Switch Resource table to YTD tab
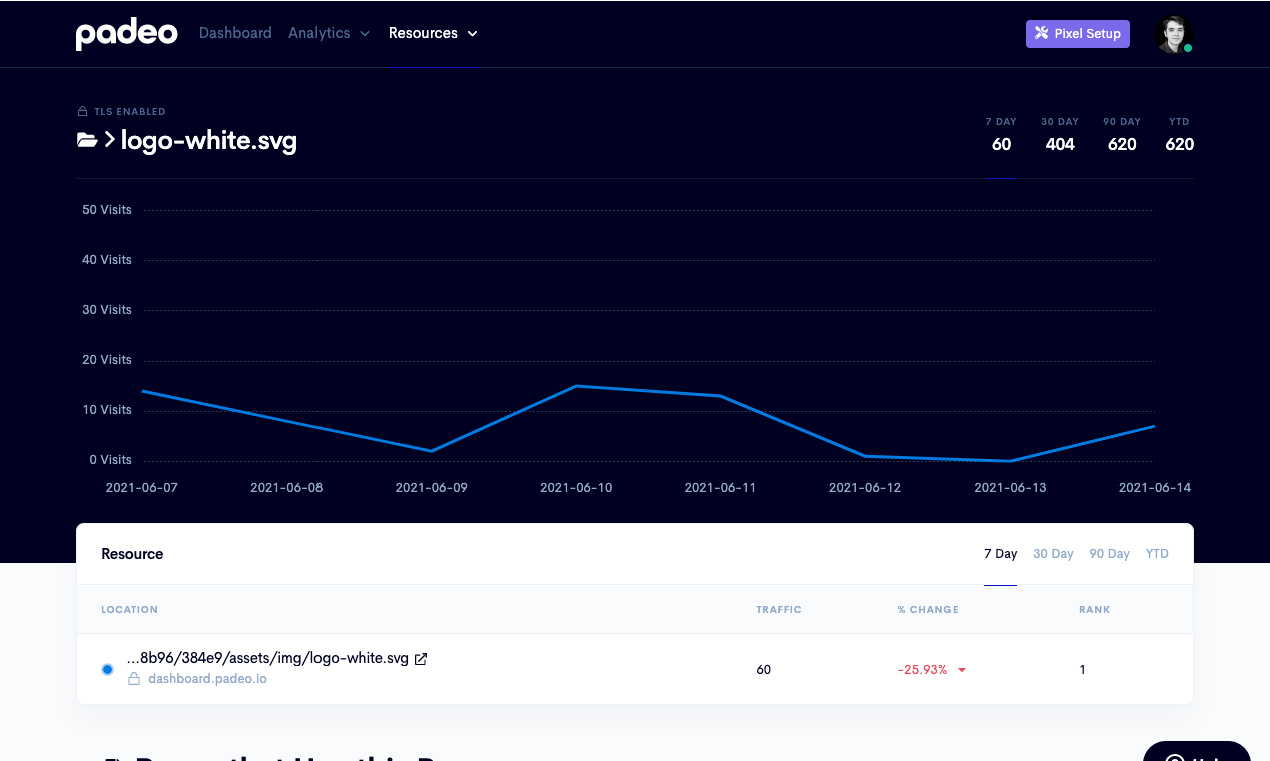The image size is (1270, 761). pos(1157,554)
